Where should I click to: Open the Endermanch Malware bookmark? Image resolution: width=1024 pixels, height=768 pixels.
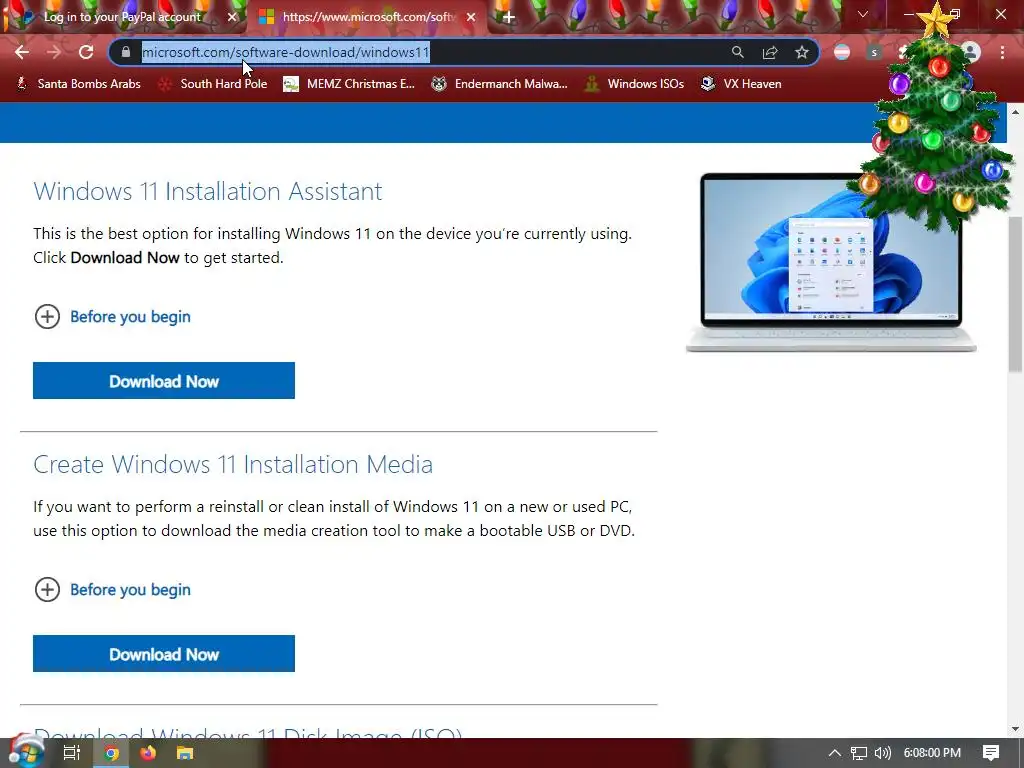(x=500, y=84)
